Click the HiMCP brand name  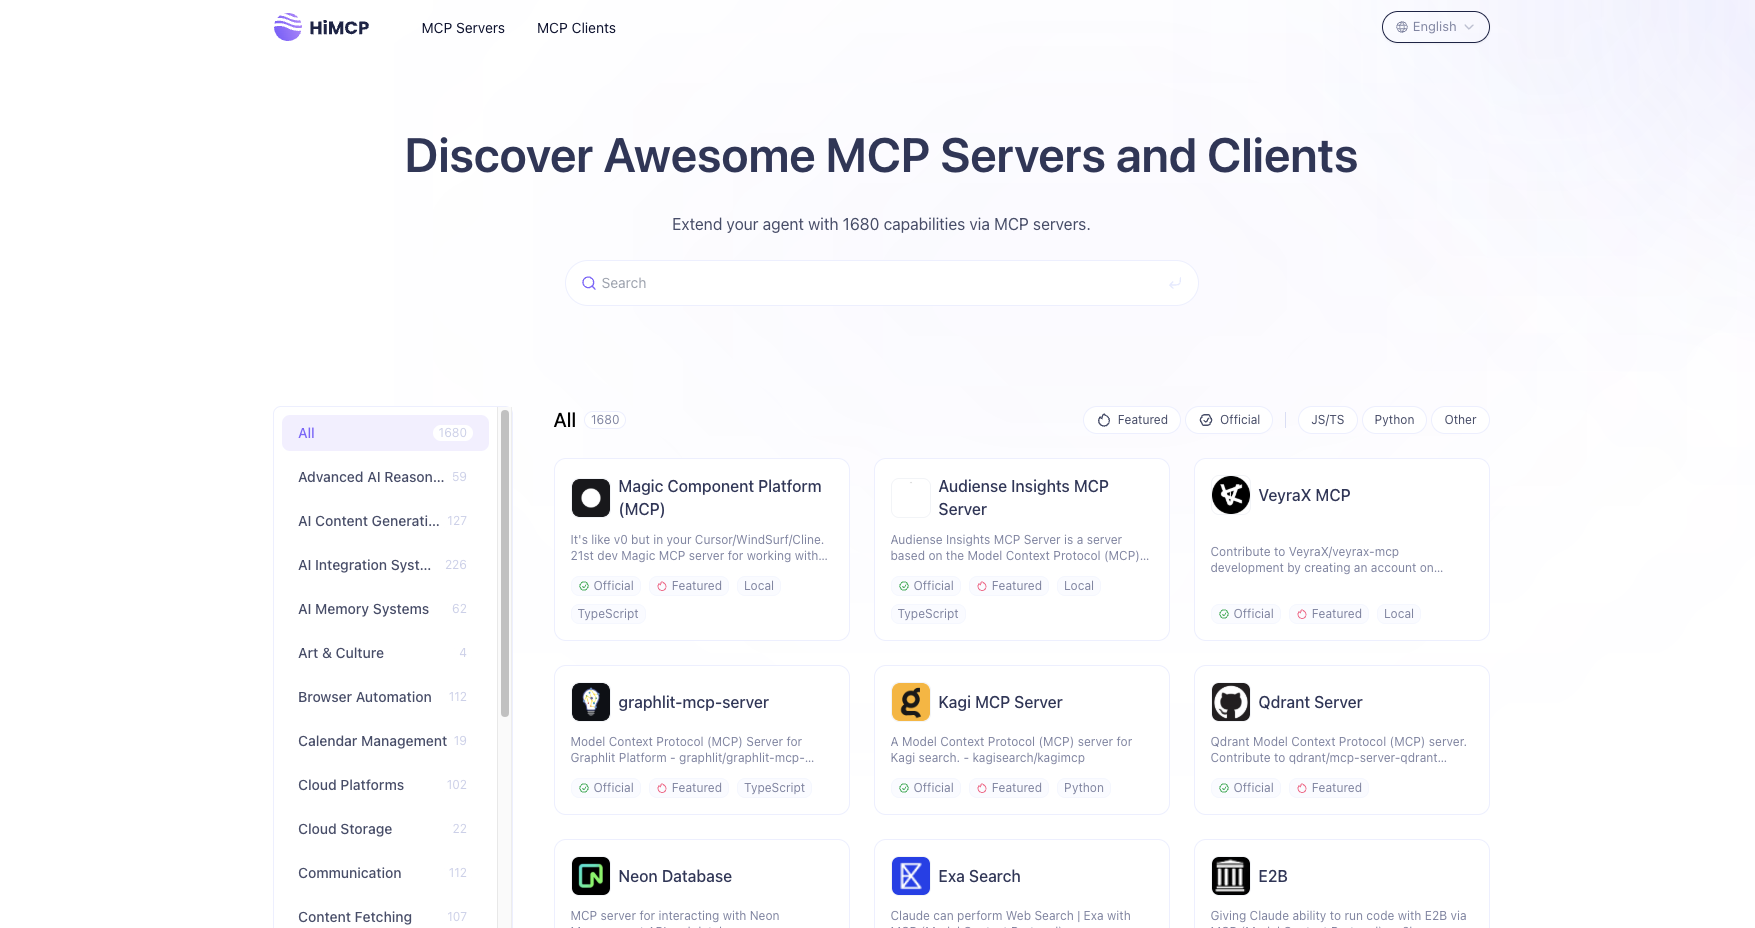click(339, 28)
